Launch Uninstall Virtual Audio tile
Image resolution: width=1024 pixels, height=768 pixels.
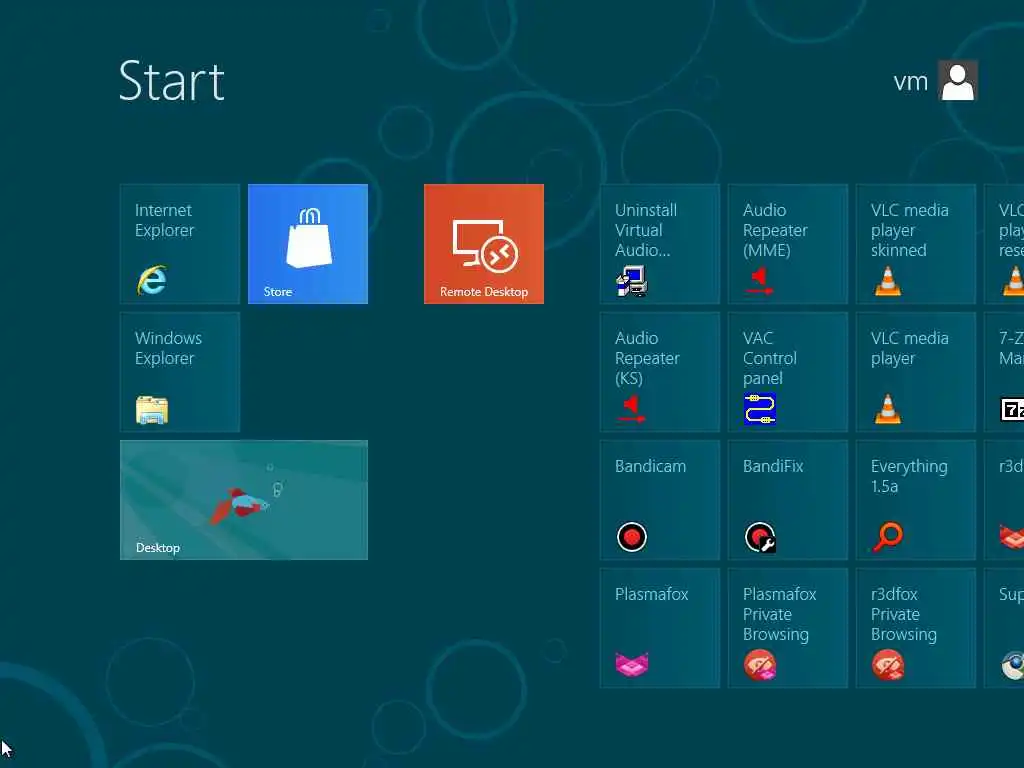[x=660, y=244]
